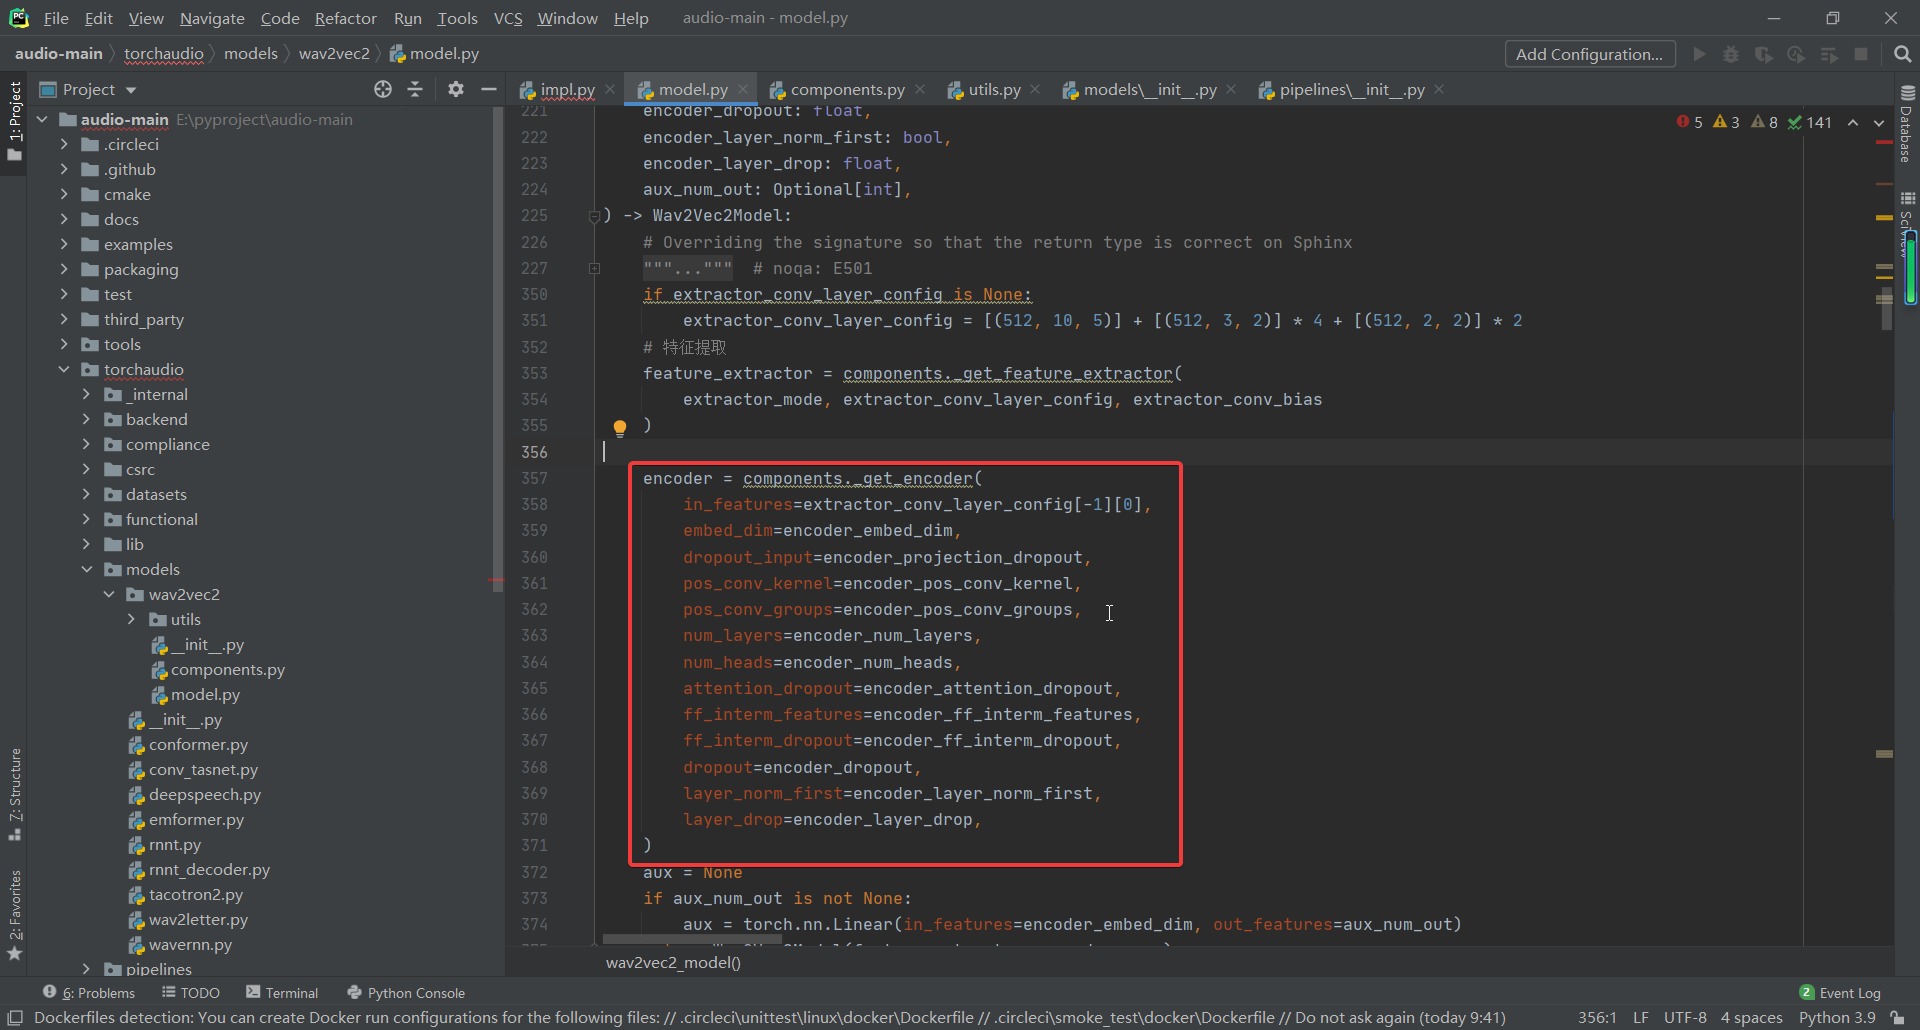Open the Navigate menu
This screenshot has height=1030, width=1920.
[x=212, y=18]
